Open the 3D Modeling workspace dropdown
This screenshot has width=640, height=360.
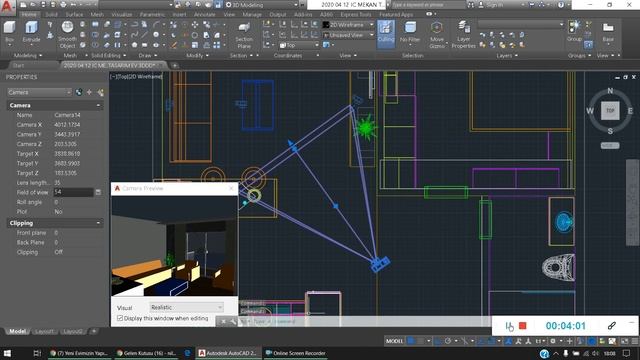tap(261, 4)
